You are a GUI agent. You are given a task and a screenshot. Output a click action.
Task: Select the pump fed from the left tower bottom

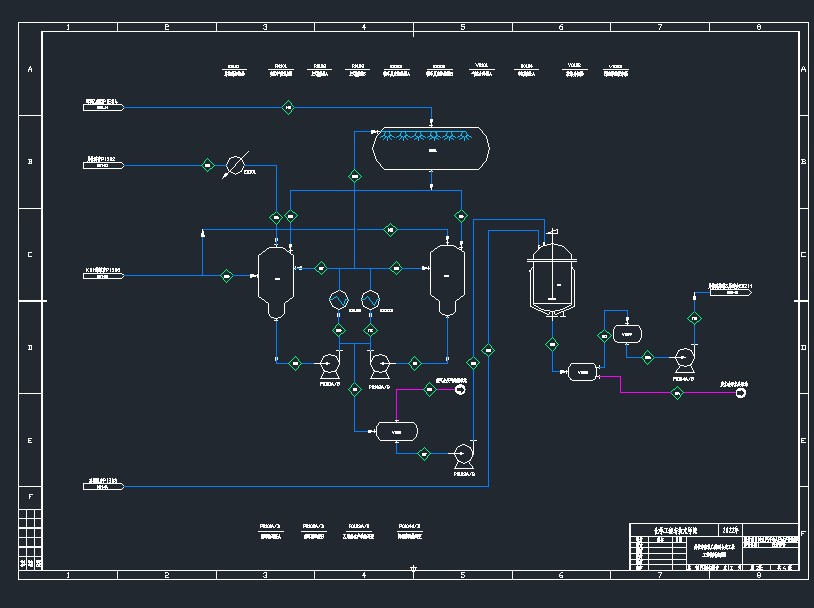(x=330, y=365)
